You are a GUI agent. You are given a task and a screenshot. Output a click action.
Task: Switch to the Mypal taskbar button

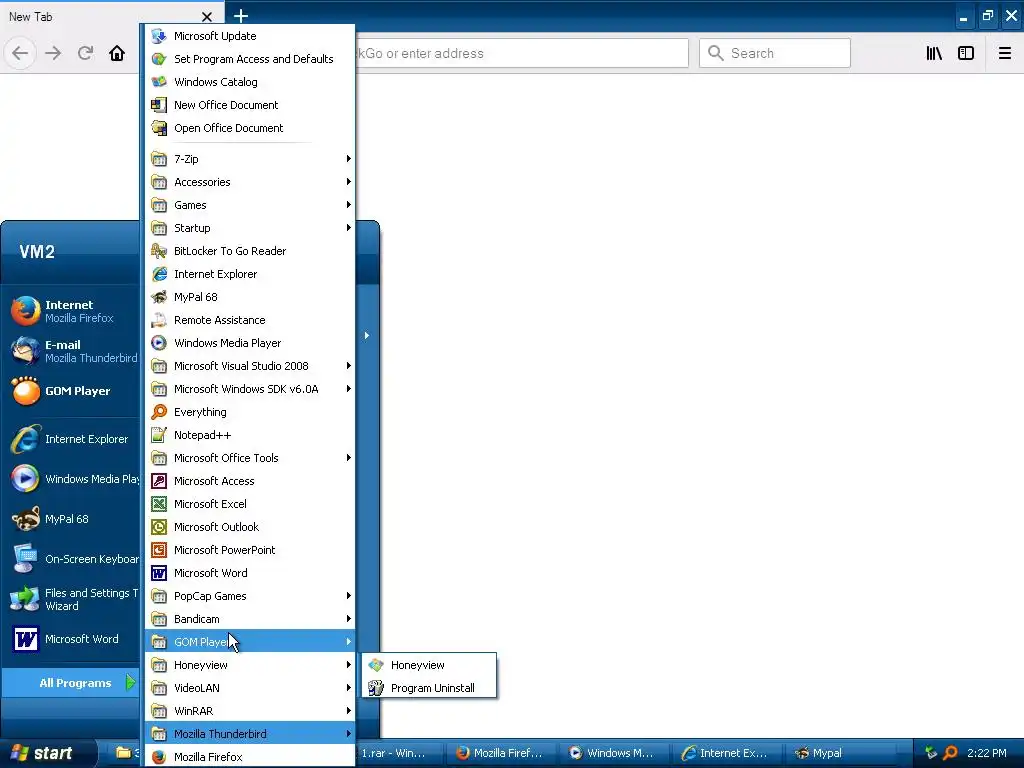click(x=841, y=753)
